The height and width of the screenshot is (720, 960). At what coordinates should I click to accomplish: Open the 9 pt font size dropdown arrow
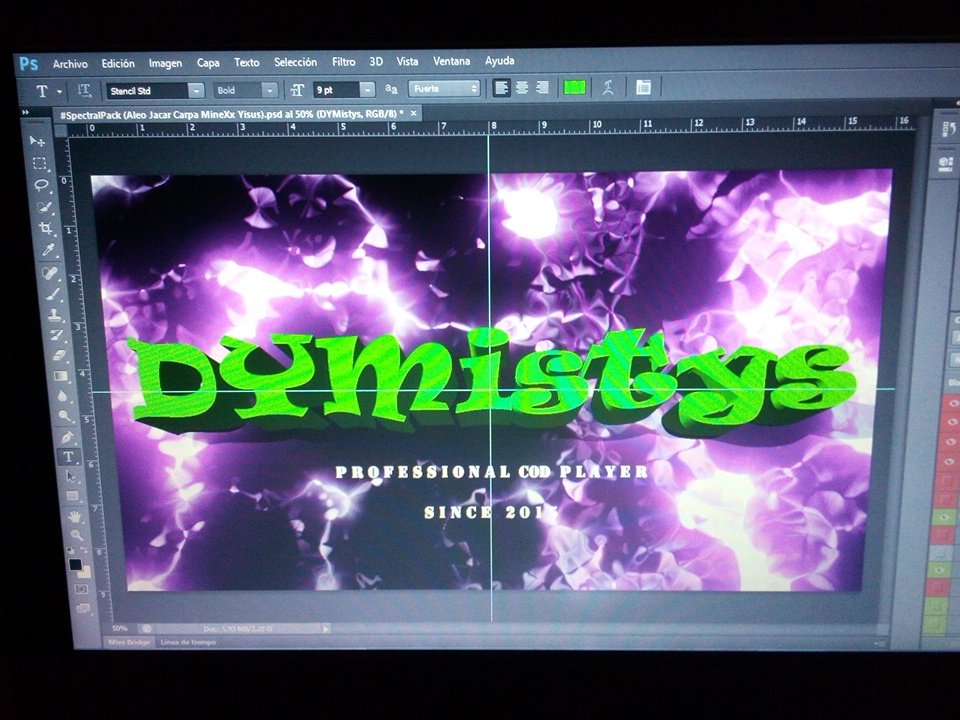pyautogui.click(x=367, y=89)
